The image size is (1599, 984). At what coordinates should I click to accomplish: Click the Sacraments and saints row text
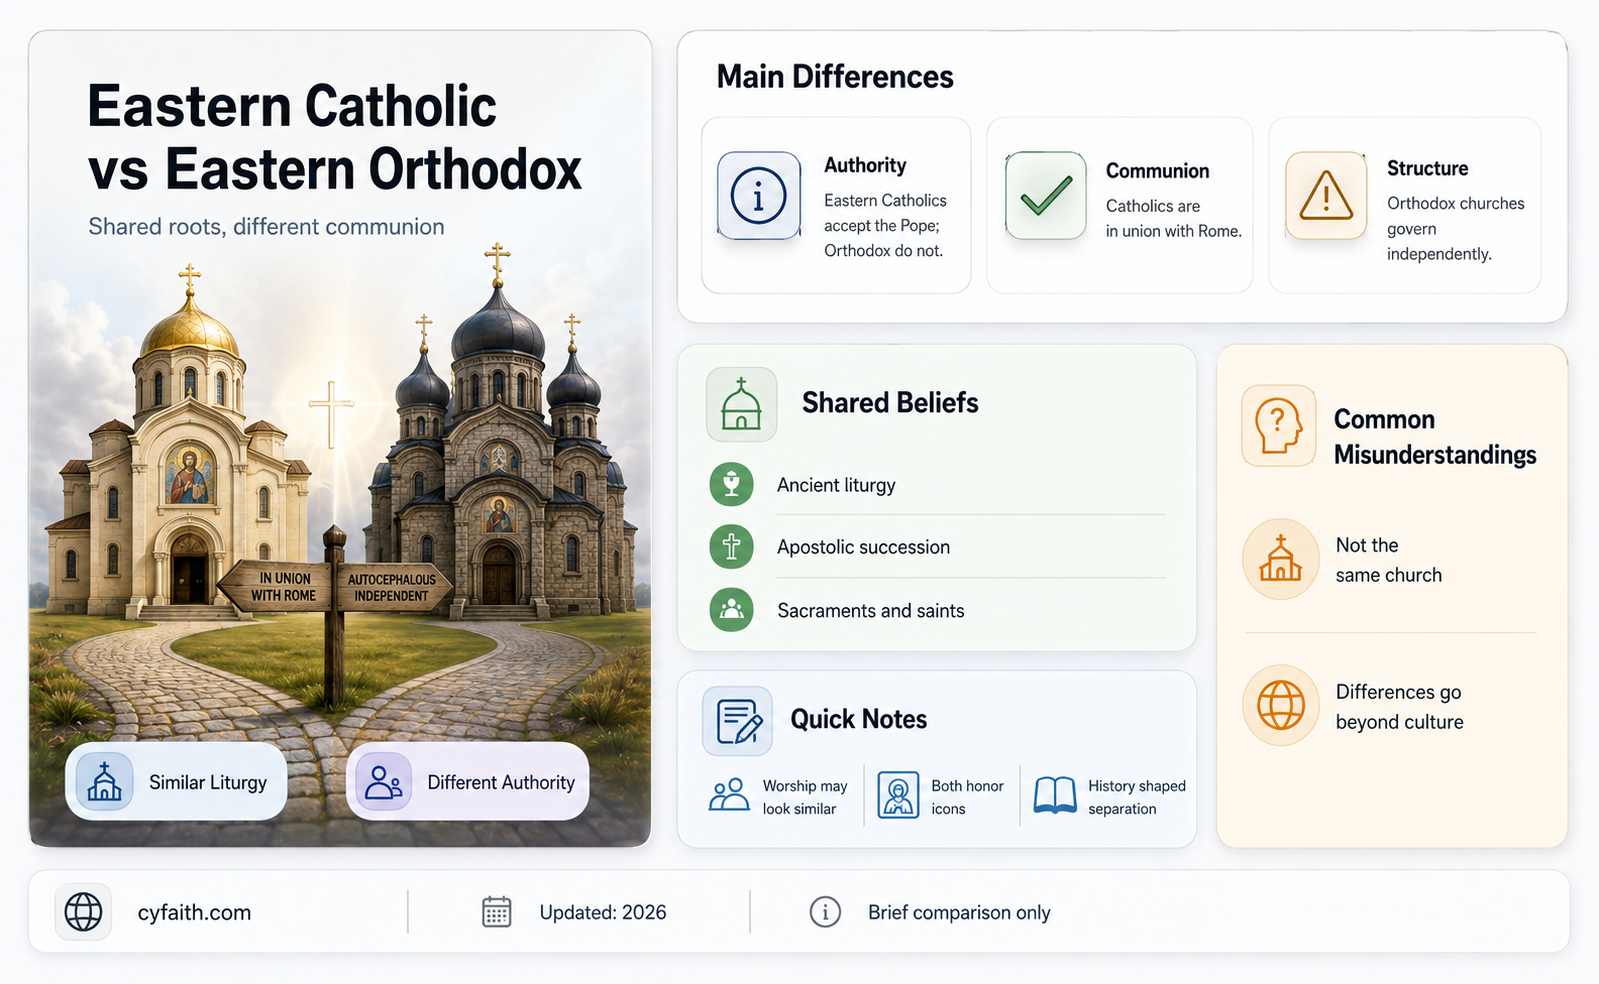click(x=870, y=610)
